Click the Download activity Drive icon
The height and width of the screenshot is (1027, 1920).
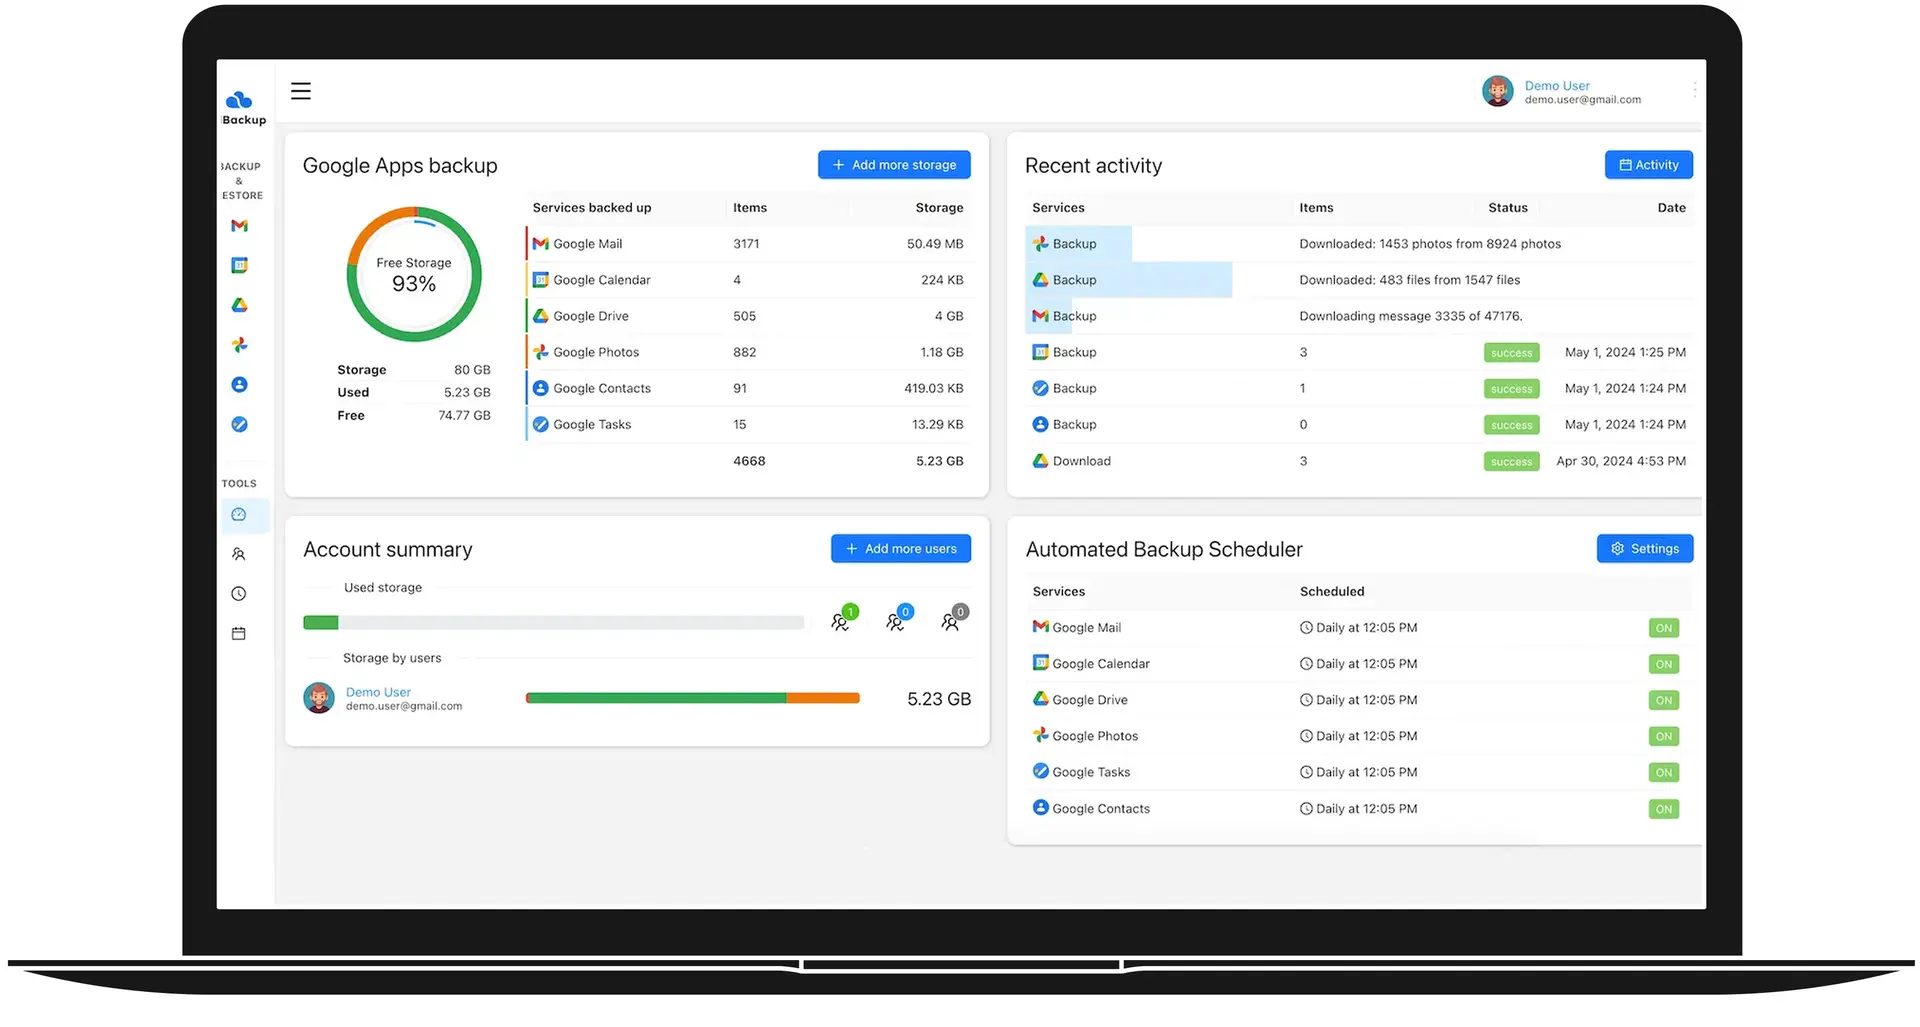pos(1040,461)
